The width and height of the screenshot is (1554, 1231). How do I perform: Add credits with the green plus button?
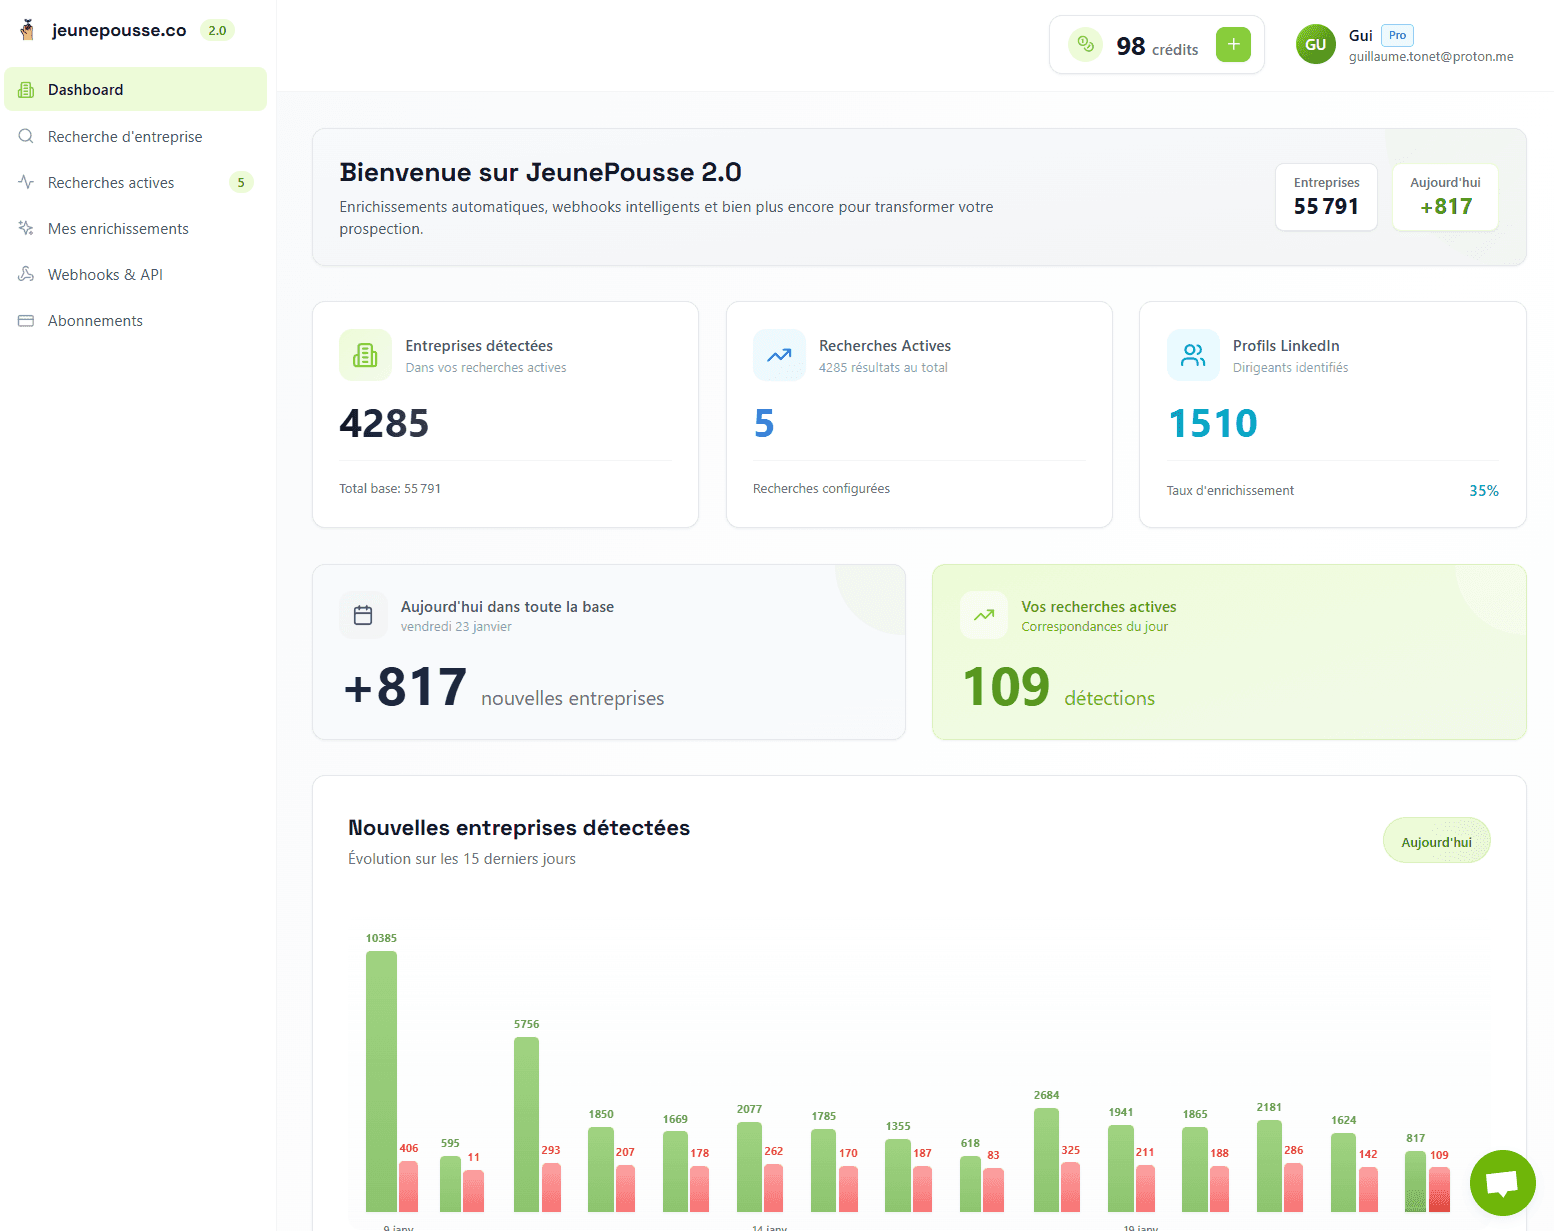pos(1233,44)
